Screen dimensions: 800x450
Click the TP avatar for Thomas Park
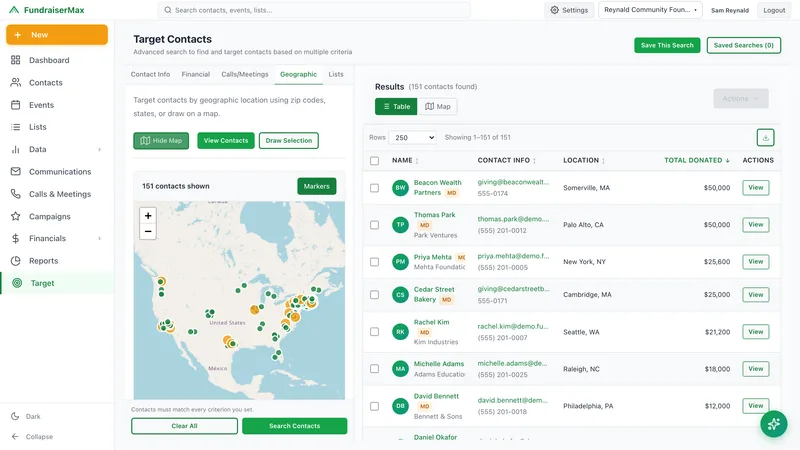click(401, 224)
